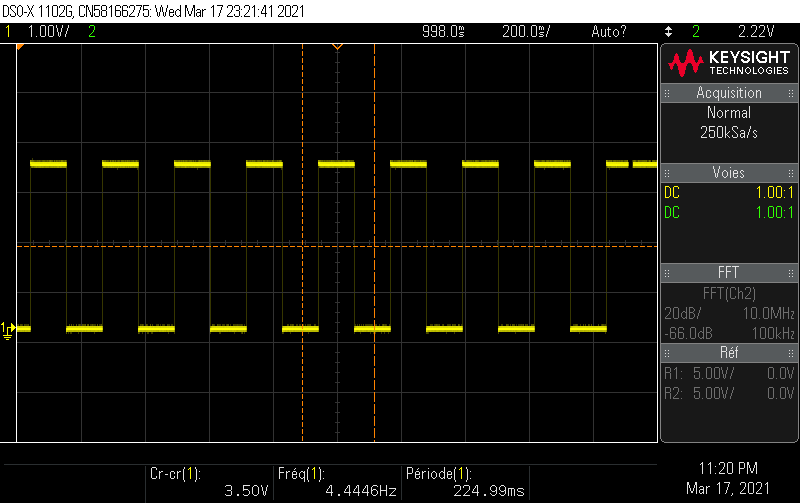Image resolution: width=800 pixels, height=503 pixels.
Task: Click the channel 1 ground reference marker
Action: 9,329
